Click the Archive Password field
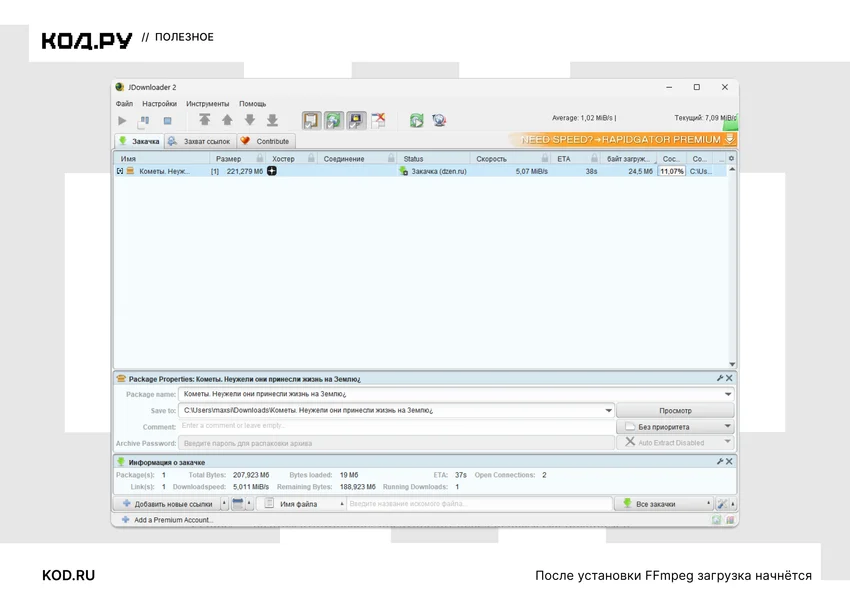The height and width of the screenshot is (605, 850). 396,443
